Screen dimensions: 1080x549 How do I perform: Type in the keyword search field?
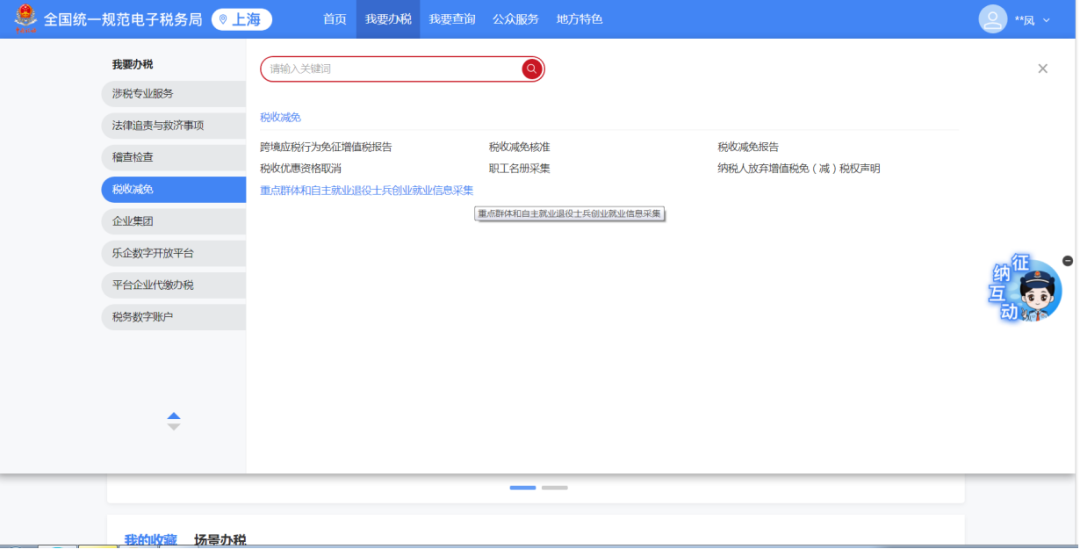tap(390, 69)
